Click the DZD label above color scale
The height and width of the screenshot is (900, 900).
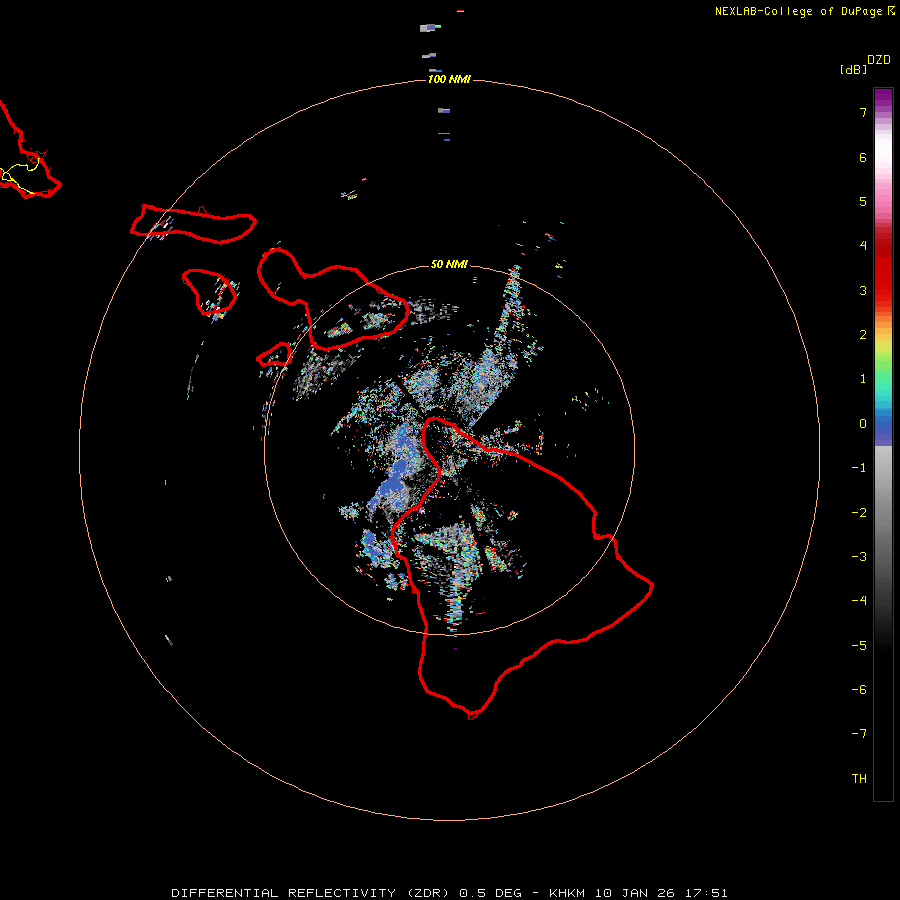879,60
